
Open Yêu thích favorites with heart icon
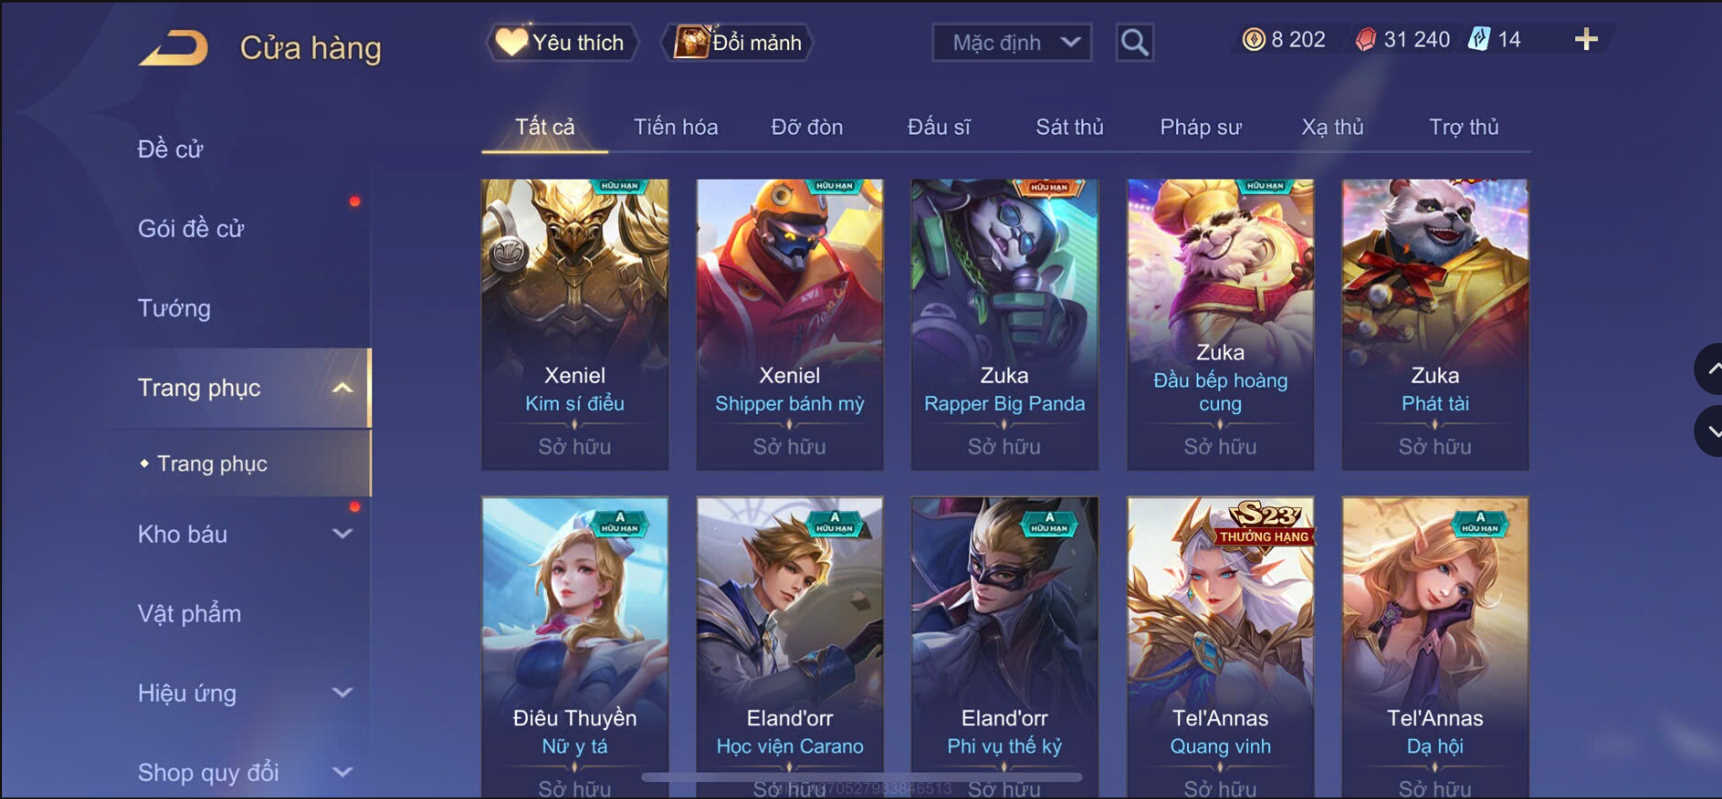(x=562, y=43)
